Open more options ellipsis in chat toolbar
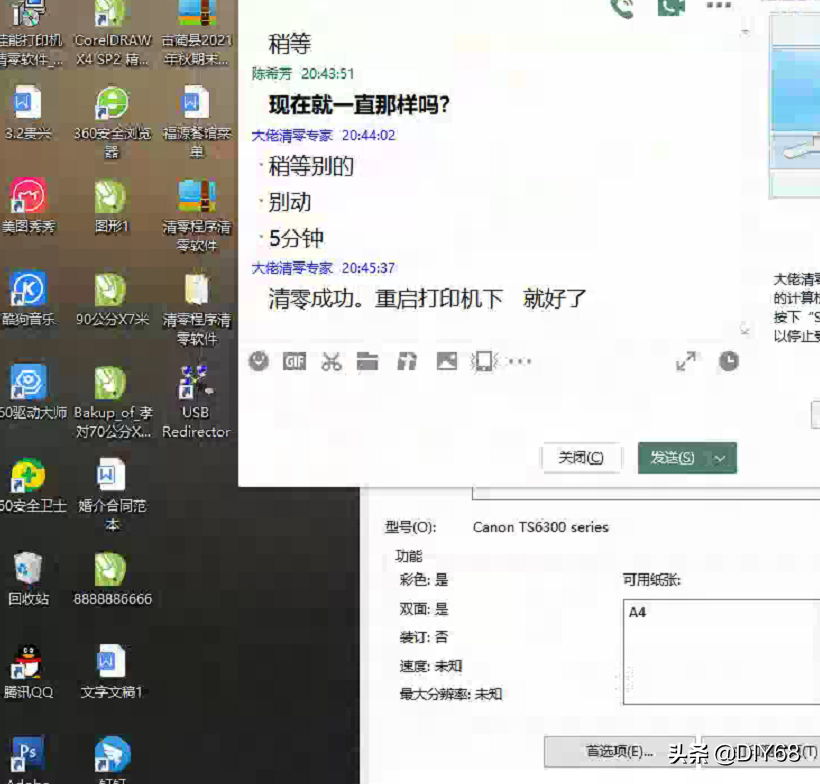Image resolution: width=820 pixels, height=784 pixels. point(520,361)
